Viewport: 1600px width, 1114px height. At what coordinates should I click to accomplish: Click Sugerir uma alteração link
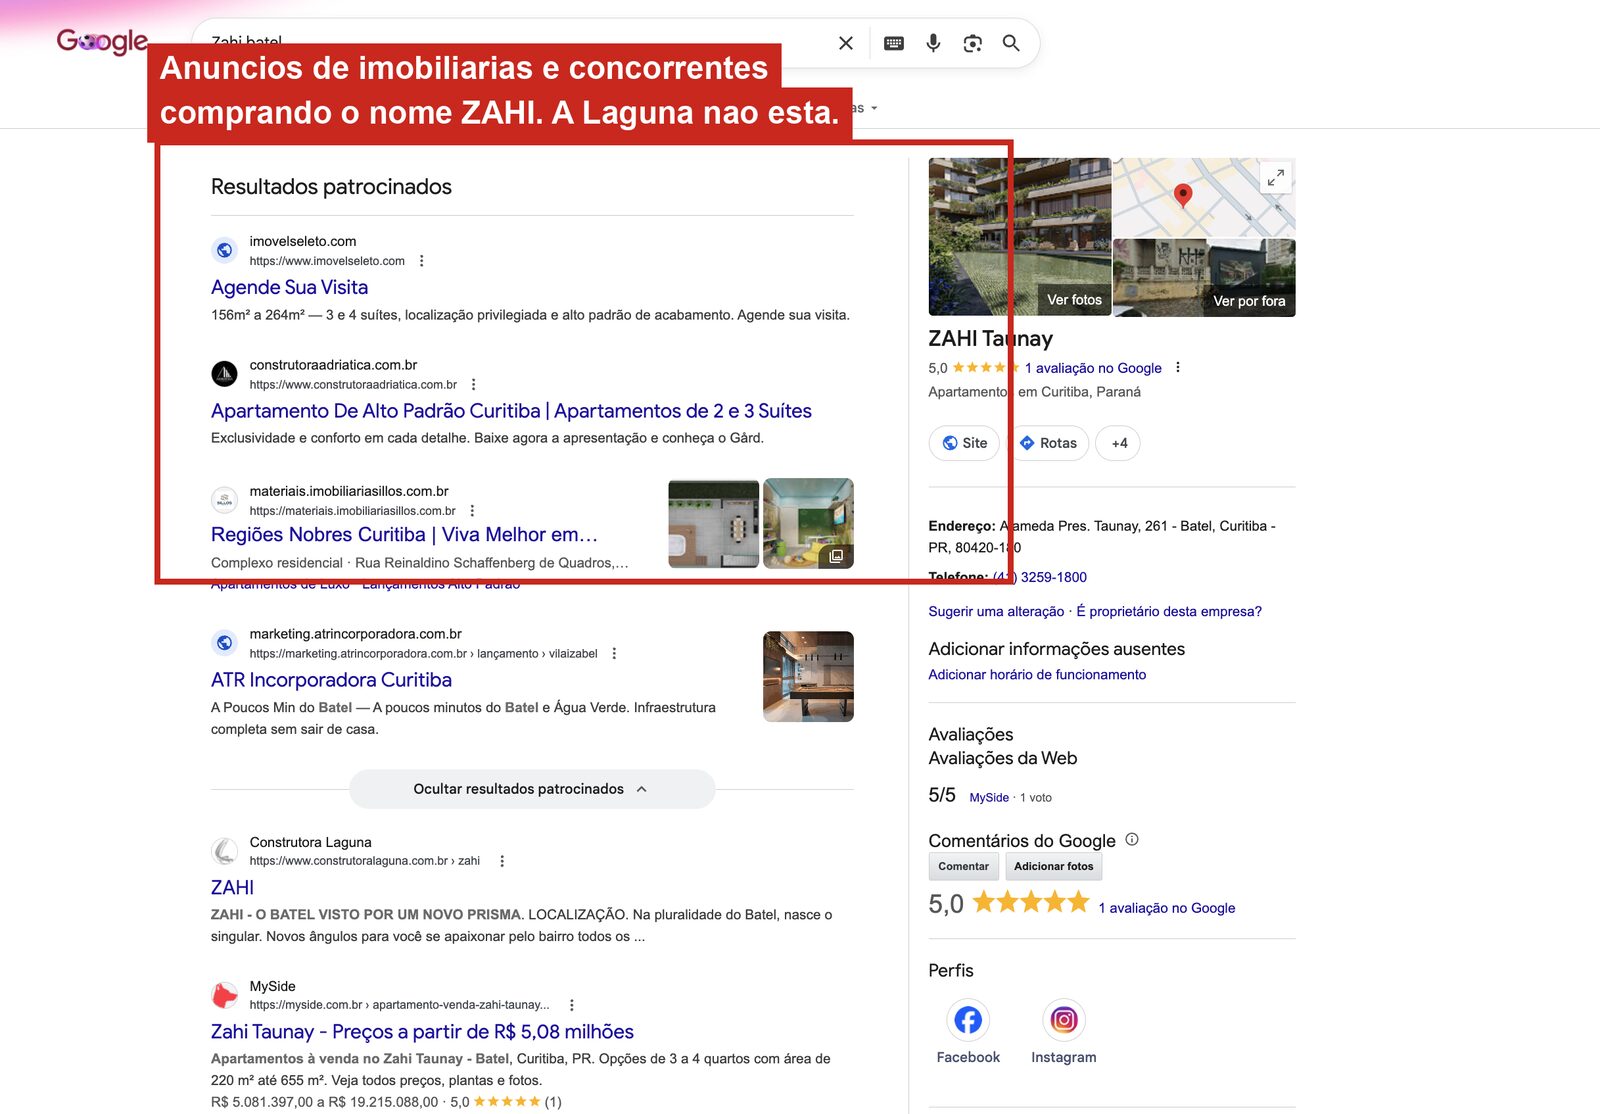click(996, 611)
